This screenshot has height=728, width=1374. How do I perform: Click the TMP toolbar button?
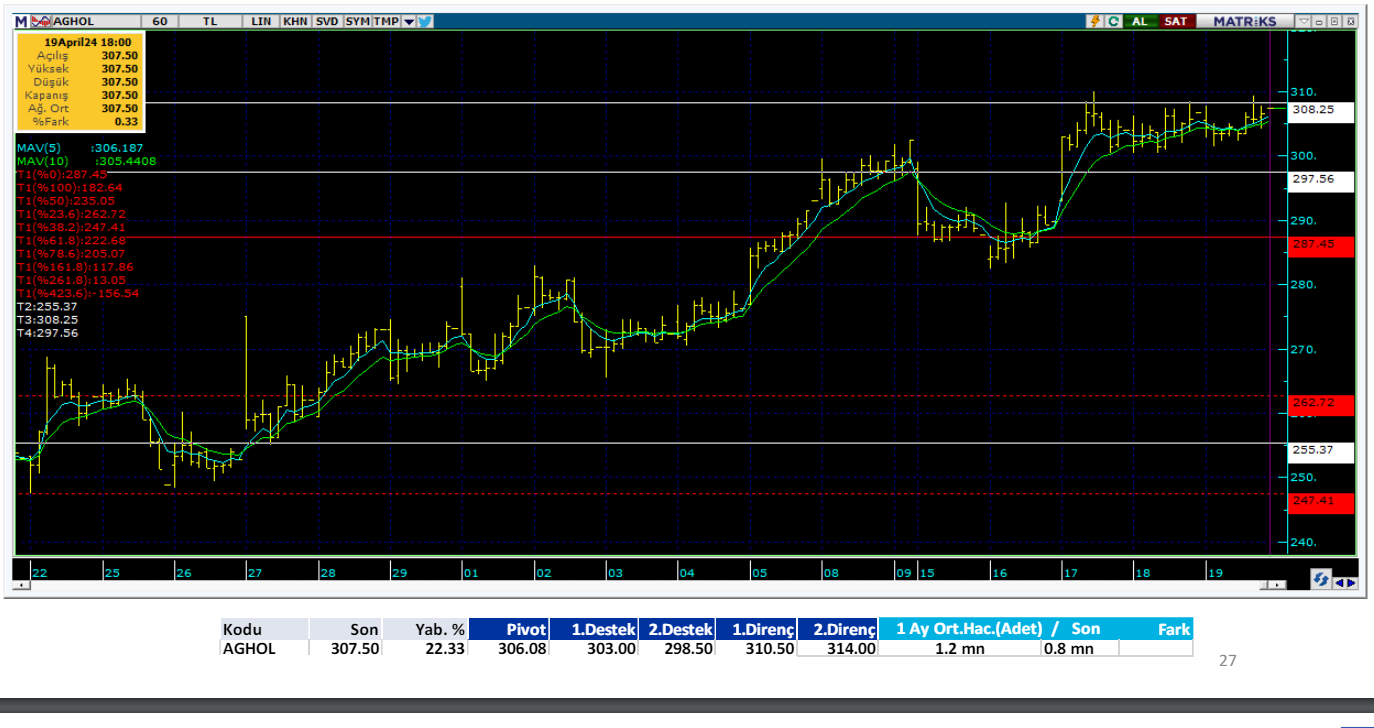(386, 21)
